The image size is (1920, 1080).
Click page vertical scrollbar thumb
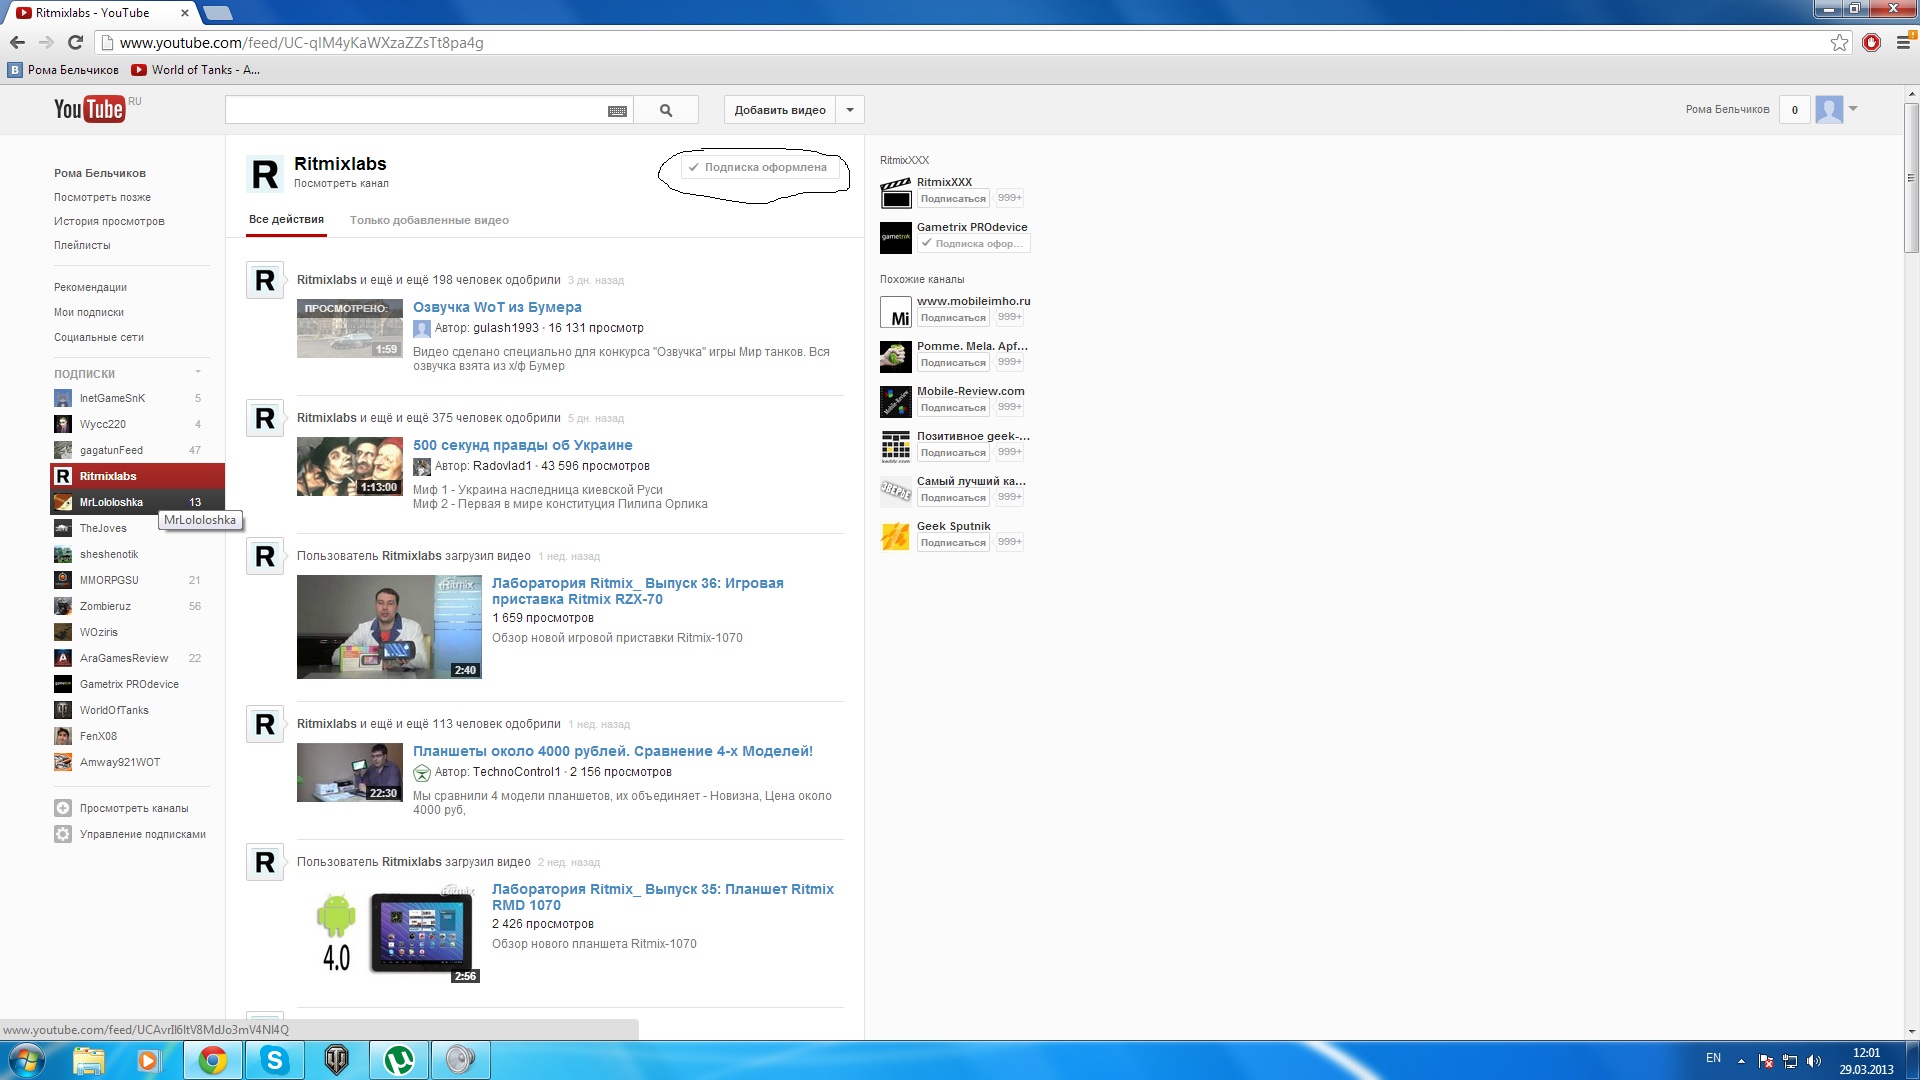tap(1911, 177)
